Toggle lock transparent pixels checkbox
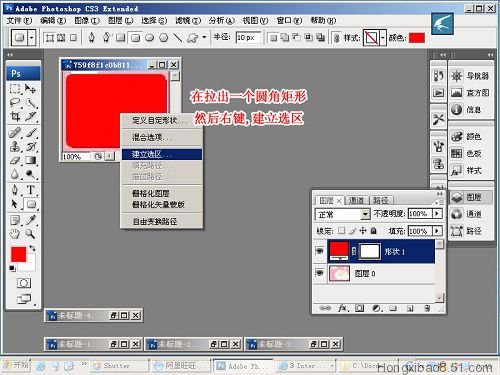The width and height of the screenshot is (500, 375). 341,230
